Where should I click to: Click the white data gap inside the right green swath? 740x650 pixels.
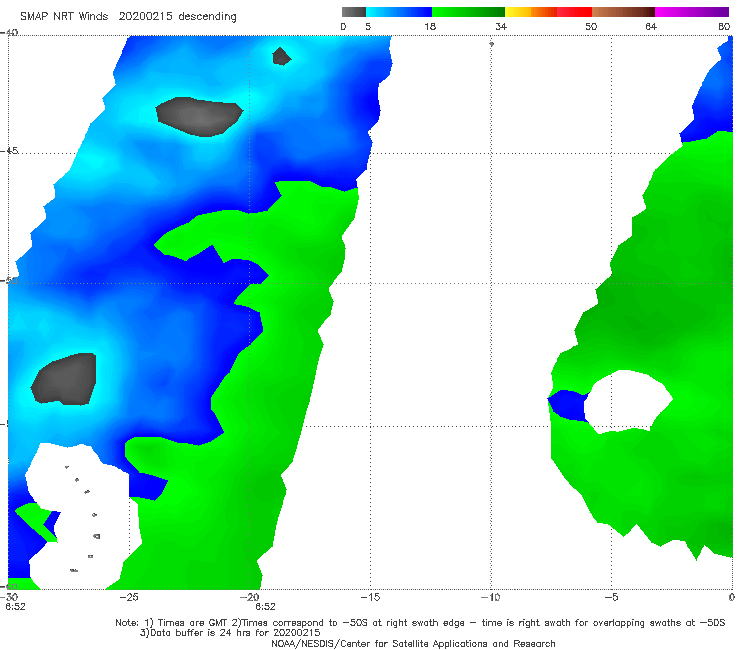628,401
